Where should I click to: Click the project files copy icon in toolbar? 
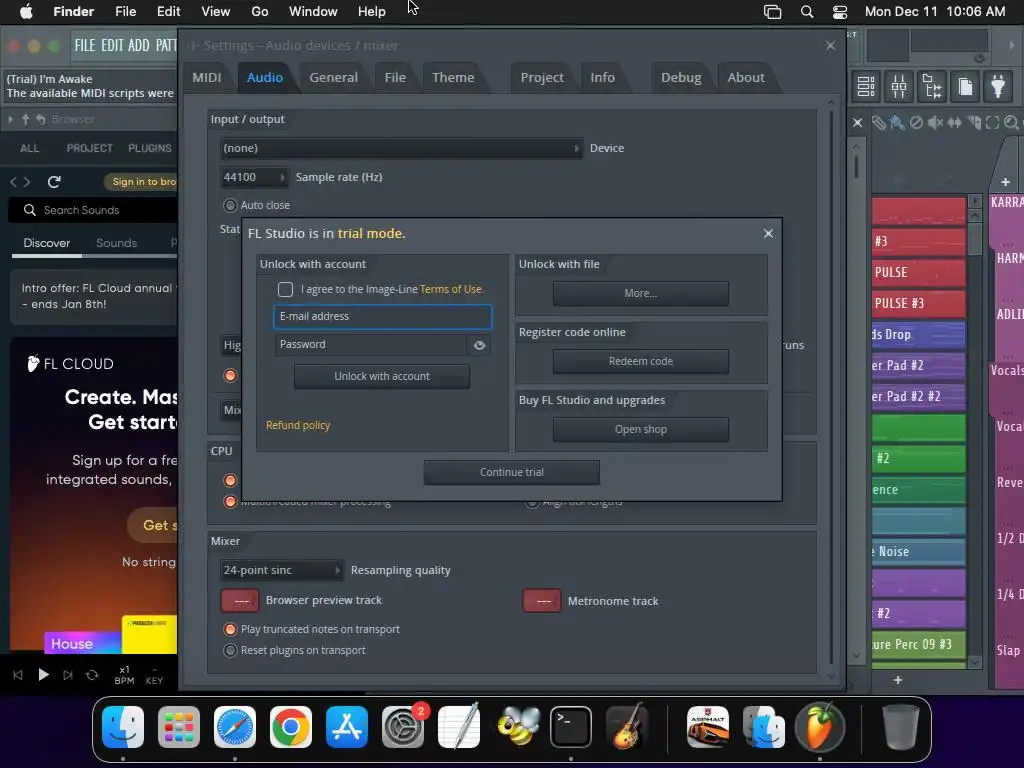(x=965, y=86)
